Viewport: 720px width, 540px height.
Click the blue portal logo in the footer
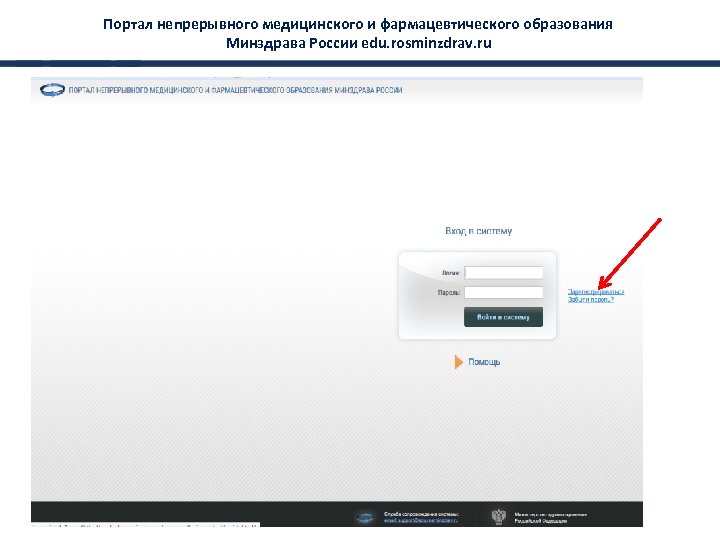pyautogui.click(x=366, y=518)
